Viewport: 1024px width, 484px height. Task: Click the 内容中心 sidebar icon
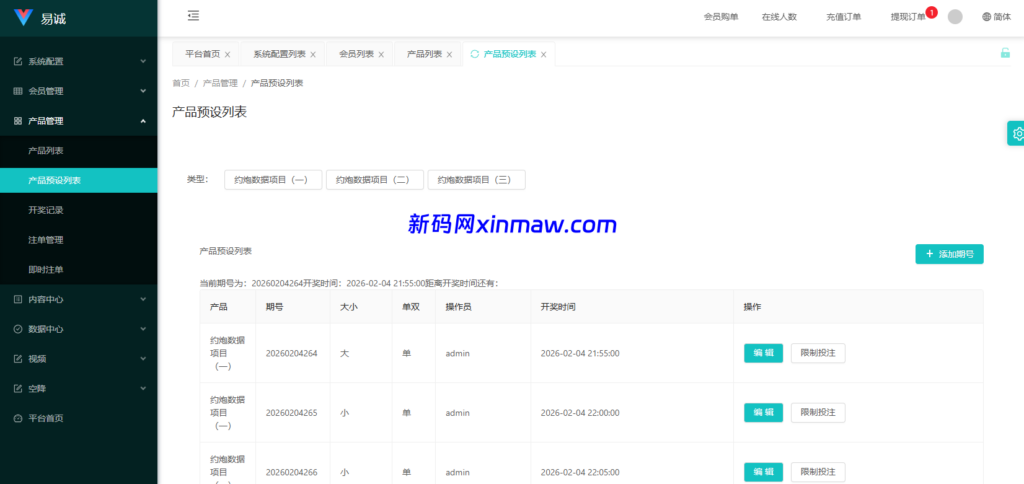tap(18, 299)
